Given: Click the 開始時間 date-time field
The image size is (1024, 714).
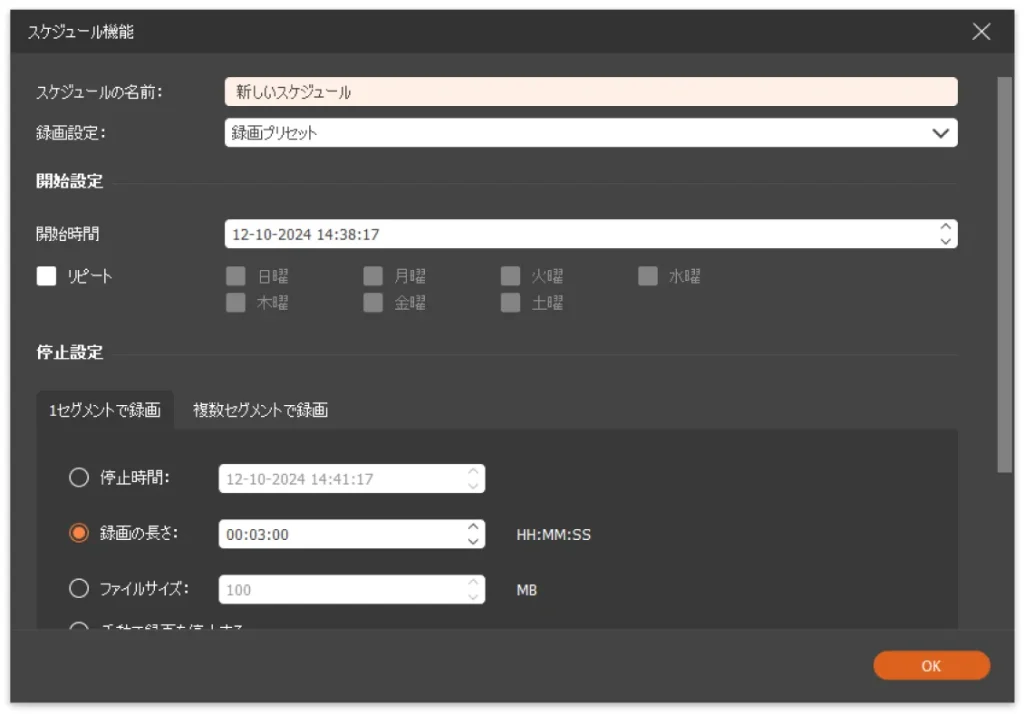Looking at the screenshot, I should (x=580, y=234).
